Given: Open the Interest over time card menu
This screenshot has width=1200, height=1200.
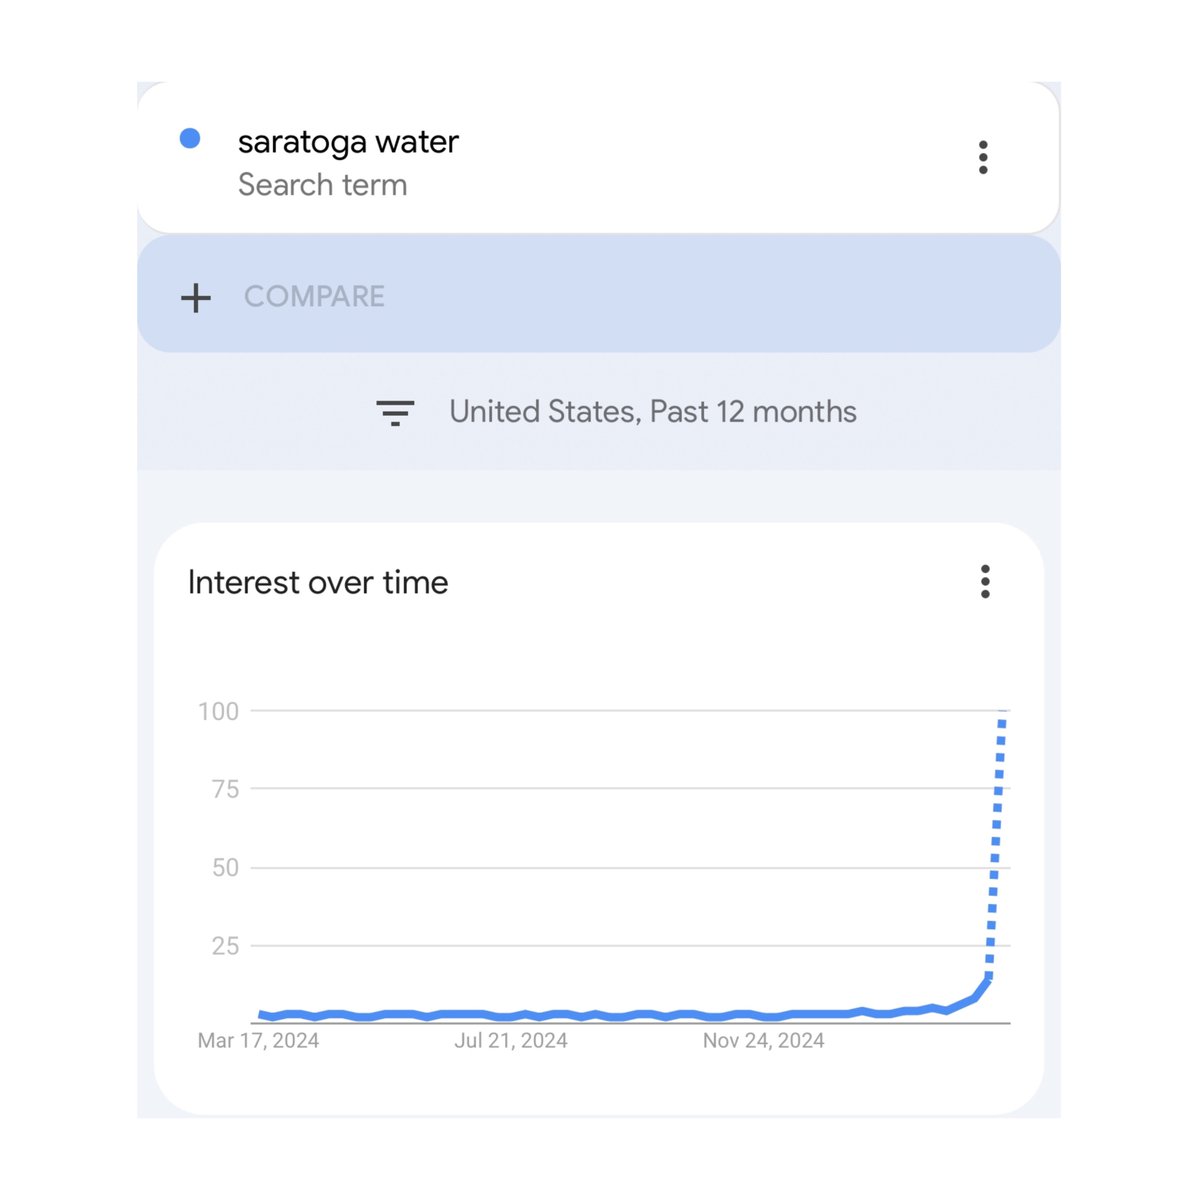Looking at the screenshot, I should tap(985, 582).
